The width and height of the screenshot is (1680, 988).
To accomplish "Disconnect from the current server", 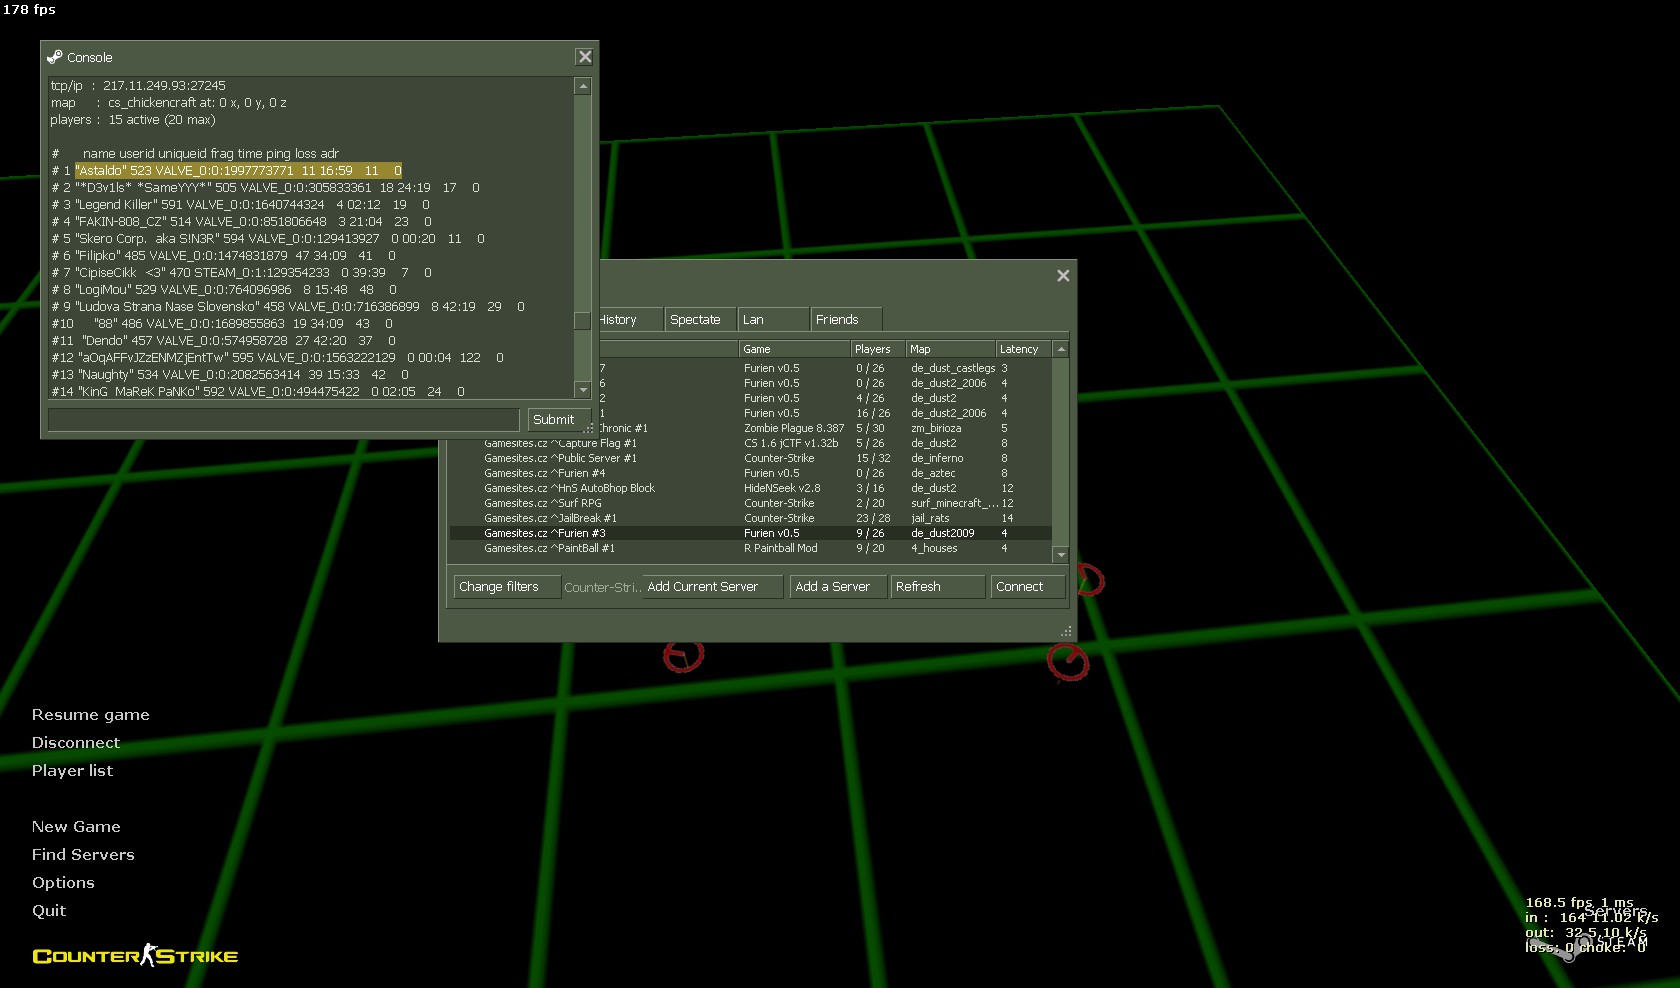I will coord(76,743).
